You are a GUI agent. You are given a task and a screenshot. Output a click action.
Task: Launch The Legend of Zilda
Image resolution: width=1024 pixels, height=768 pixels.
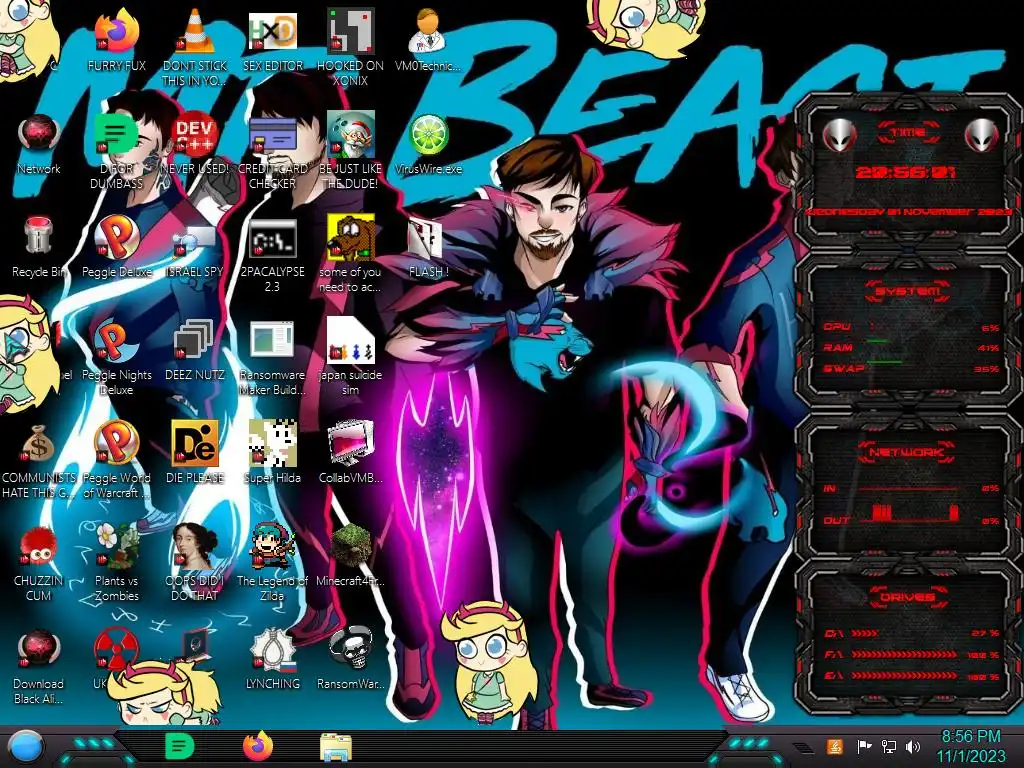[x=273, y=546]
